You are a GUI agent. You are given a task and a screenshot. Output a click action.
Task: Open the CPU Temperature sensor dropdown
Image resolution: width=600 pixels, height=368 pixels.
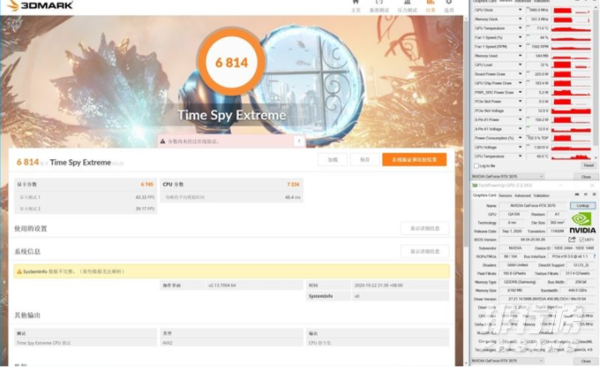click(x=520, y=156)
